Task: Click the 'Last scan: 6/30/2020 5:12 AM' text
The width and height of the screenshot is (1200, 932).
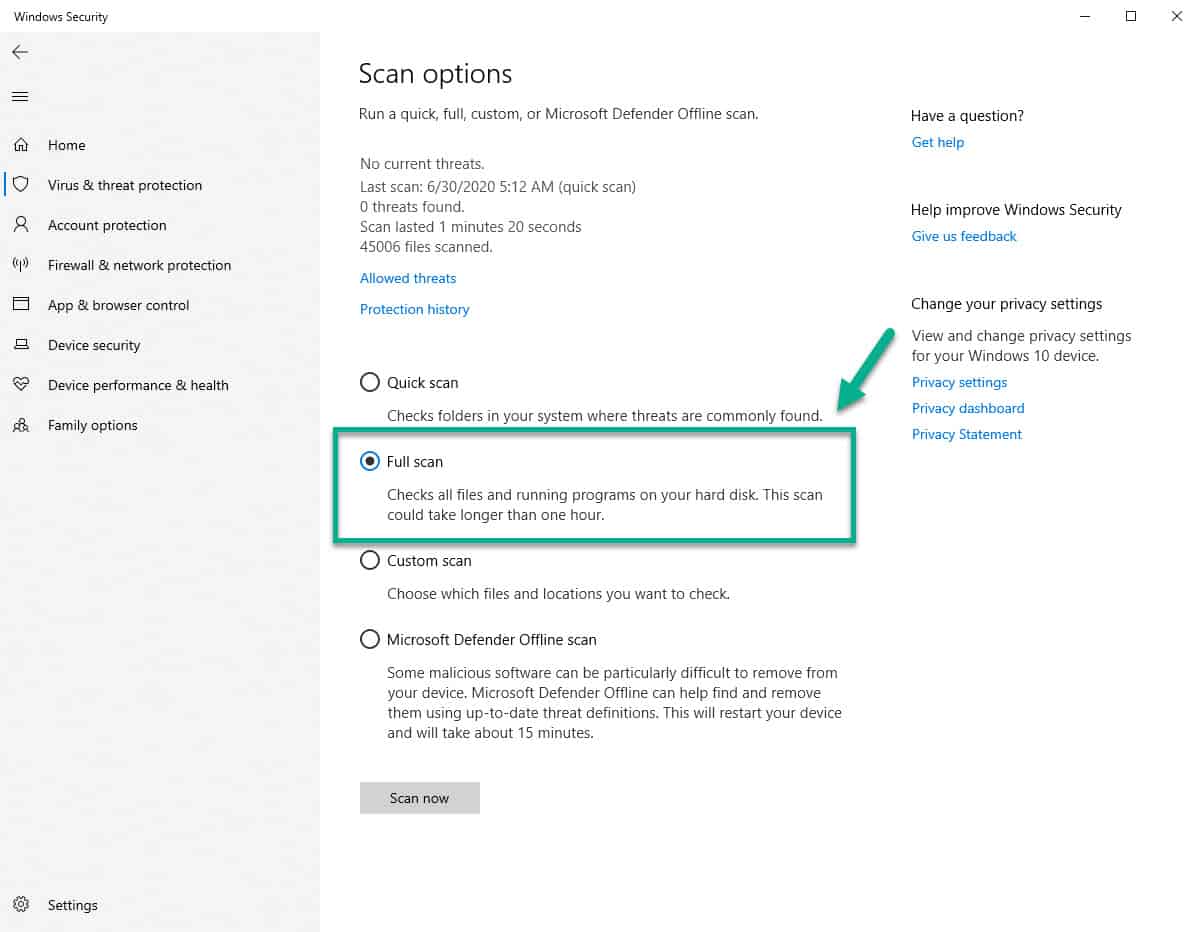Action: tap(498, 186)
